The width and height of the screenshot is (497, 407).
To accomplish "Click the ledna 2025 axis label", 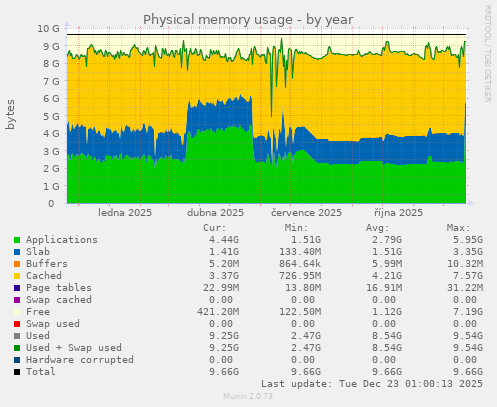I will 125,213.
